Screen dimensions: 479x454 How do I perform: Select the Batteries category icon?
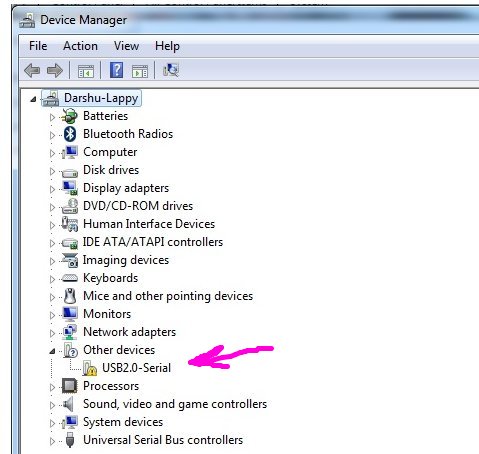pyautogui.click(x=69, y=116)
